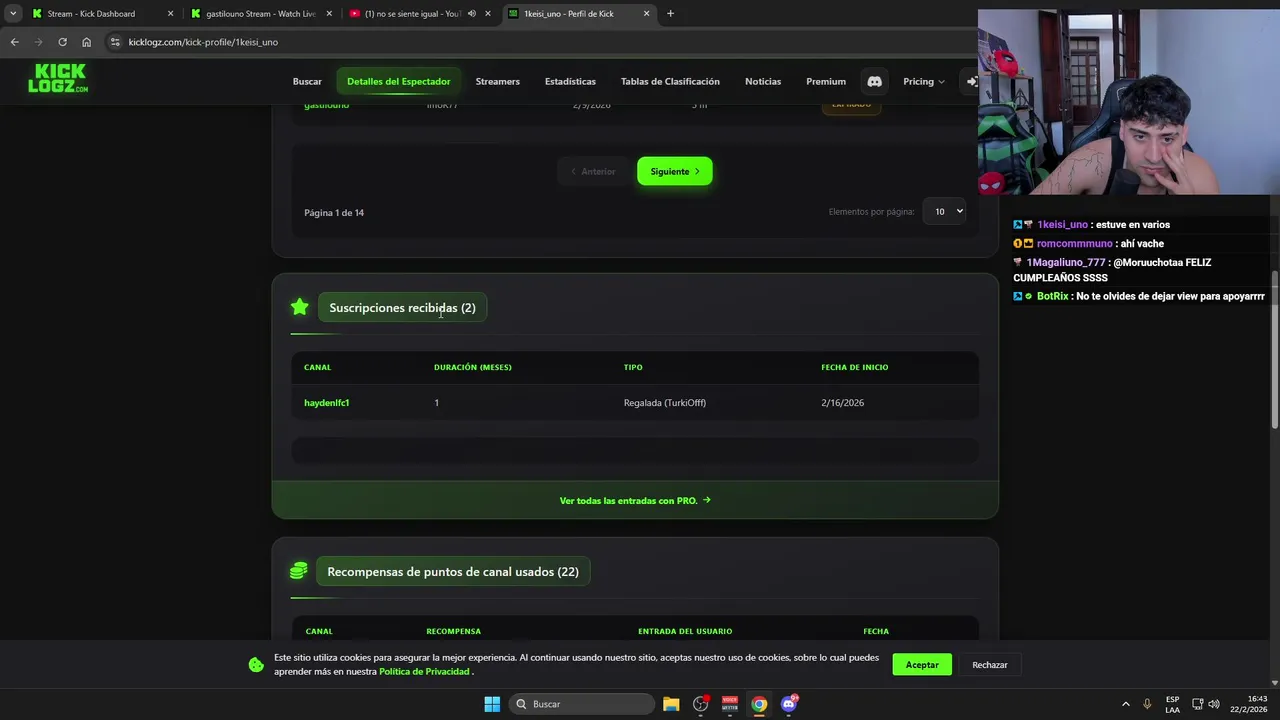
Task: Open the Discord icon in navbar
Action: 874,82
